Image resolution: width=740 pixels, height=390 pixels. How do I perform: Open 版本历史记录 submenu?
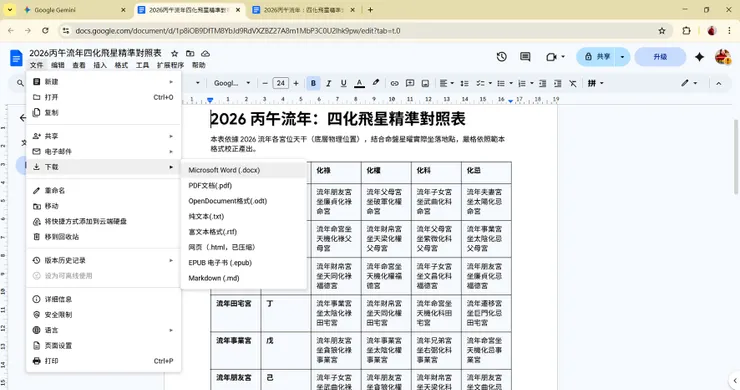pos(103,260)
